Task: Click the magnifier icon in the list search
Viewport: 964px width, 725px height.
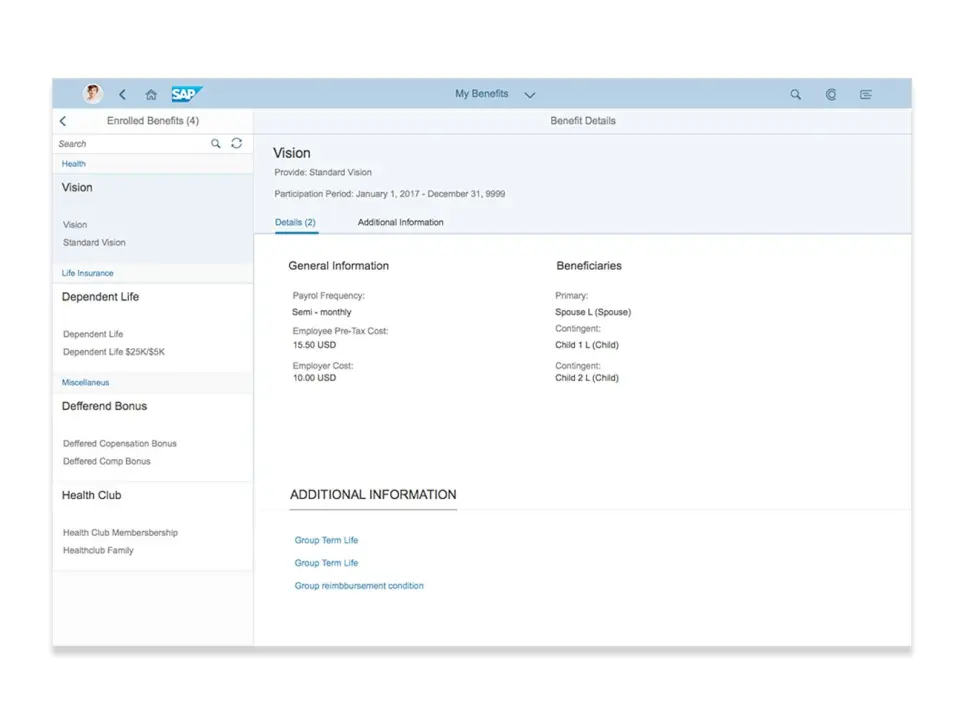Action: 216,143
